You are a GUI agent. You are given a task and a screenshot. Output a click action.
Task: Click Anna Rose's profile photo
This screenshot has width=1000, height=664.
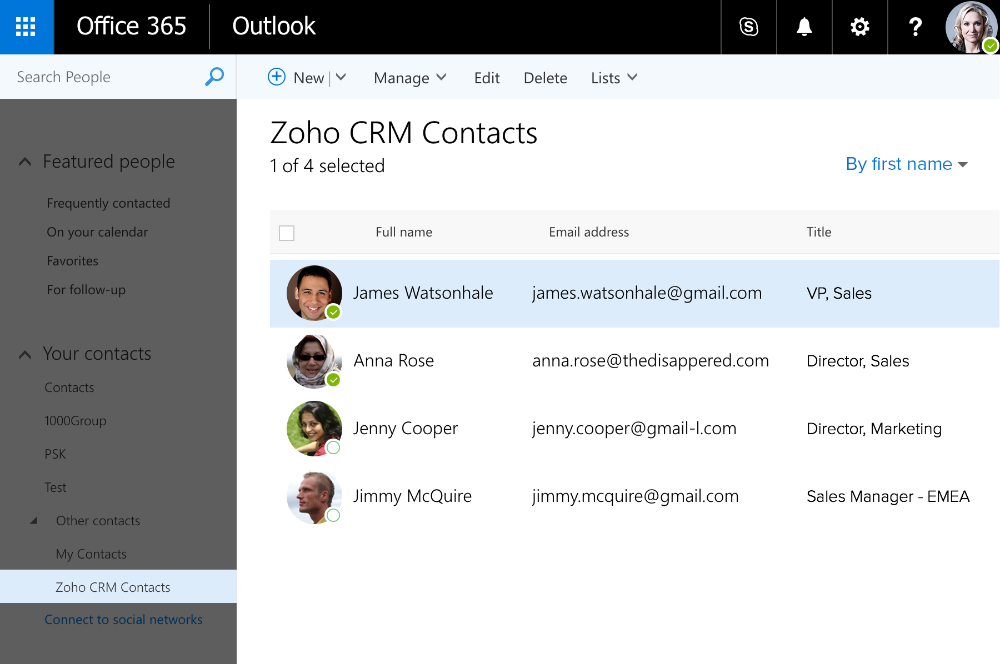(x=314, y=360)
